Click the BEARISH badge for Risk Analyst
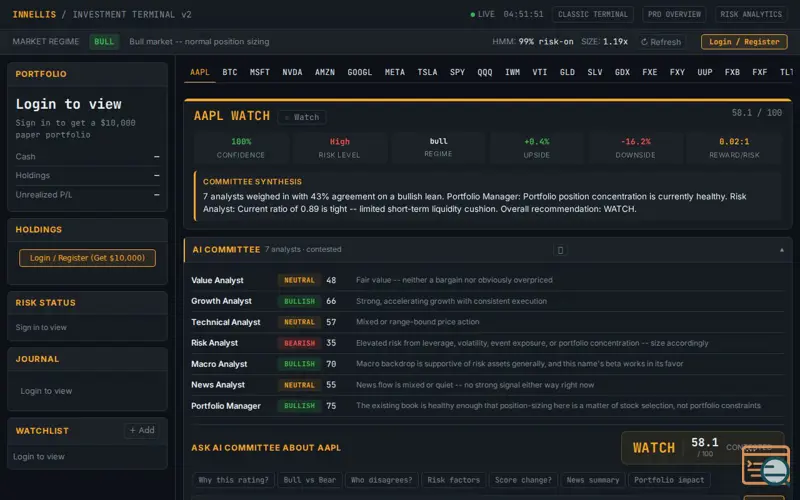This screenshot has width=800, height=500. [x=299, y=343]
